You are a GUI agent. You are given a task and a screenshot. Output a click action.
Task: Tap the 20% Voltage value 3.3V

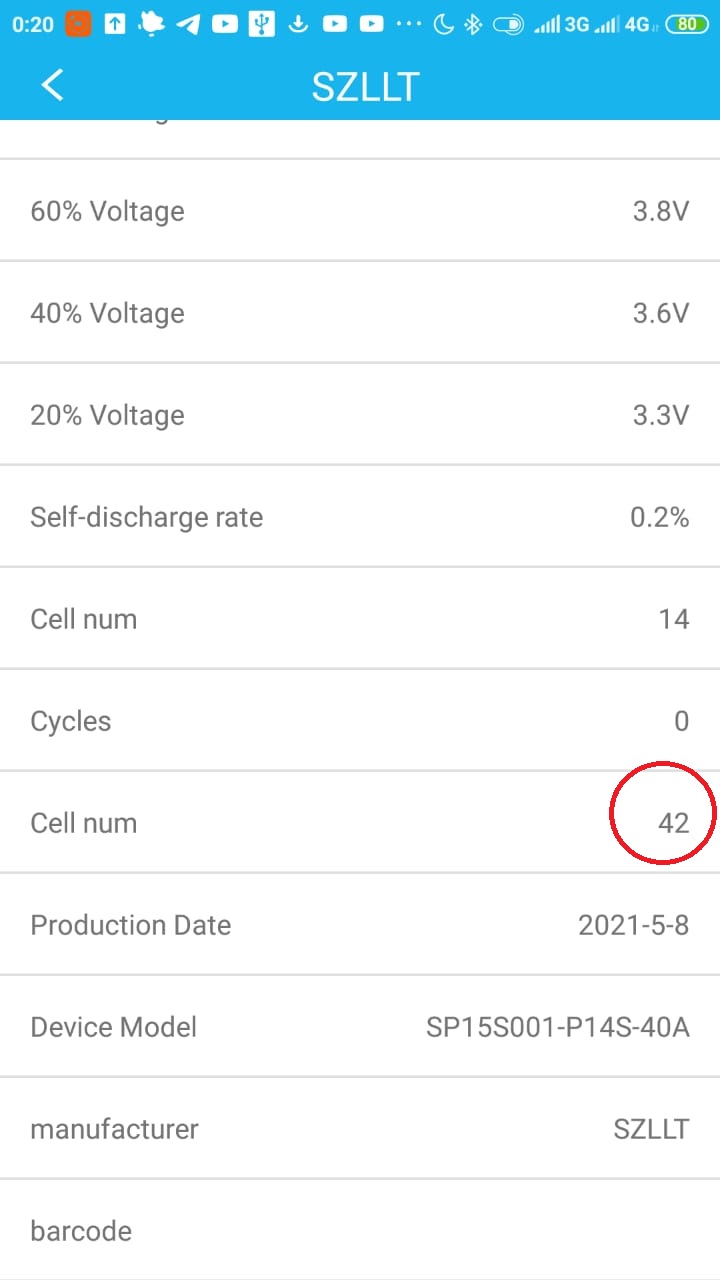[x=660, y=415]
